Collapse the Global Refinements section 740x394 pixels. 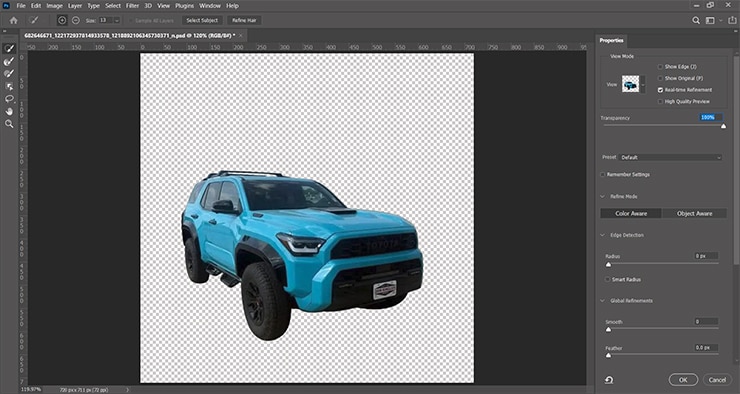pos(603,301)
